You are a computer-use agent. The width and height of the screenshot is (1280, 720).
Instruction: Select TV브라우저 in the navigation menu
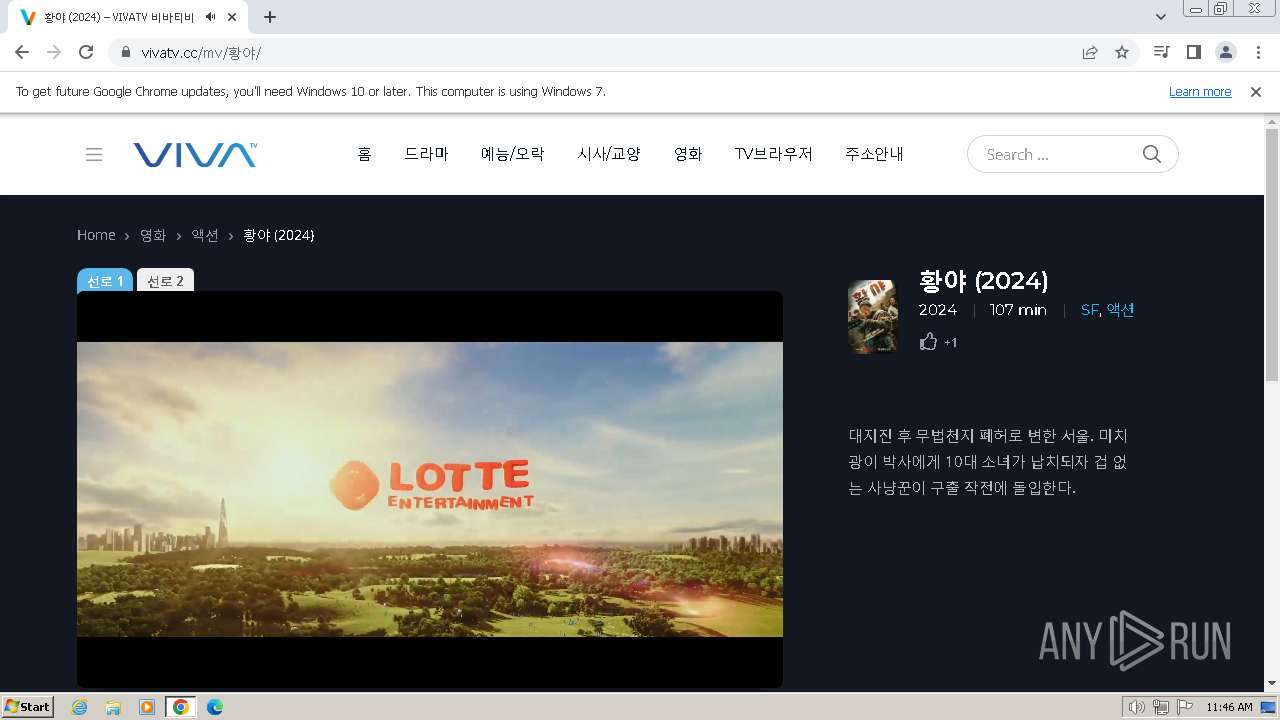(x=774, y=154)
